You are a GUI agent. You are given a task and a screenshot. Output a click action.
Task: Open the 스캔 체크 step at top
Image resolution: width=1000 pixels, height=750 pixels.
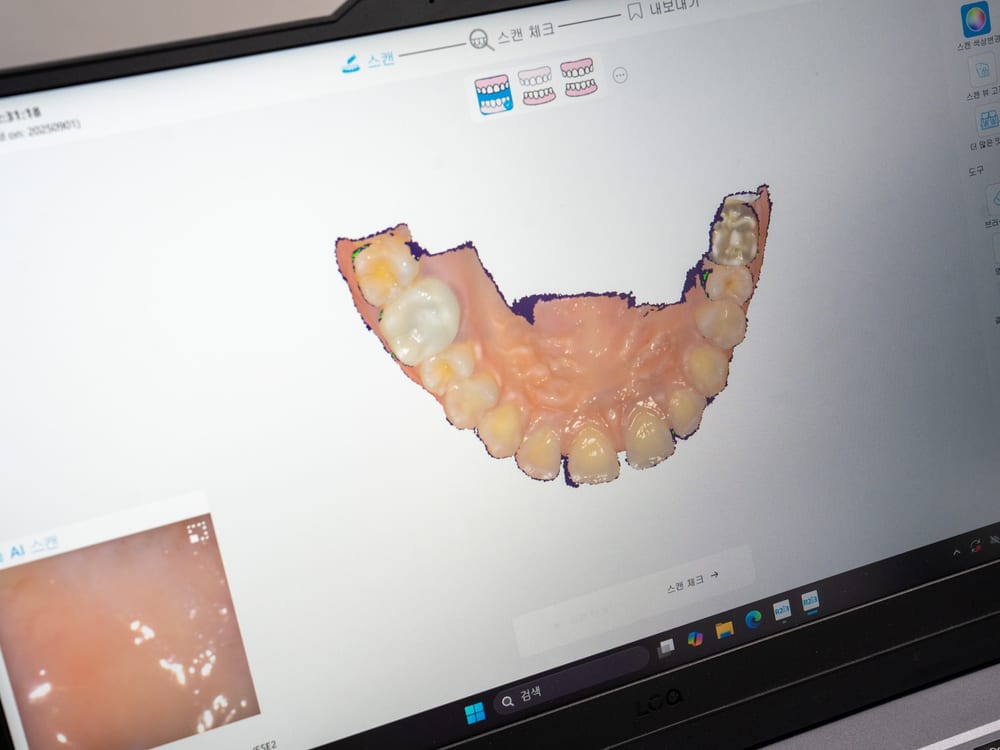pos(512,36)
